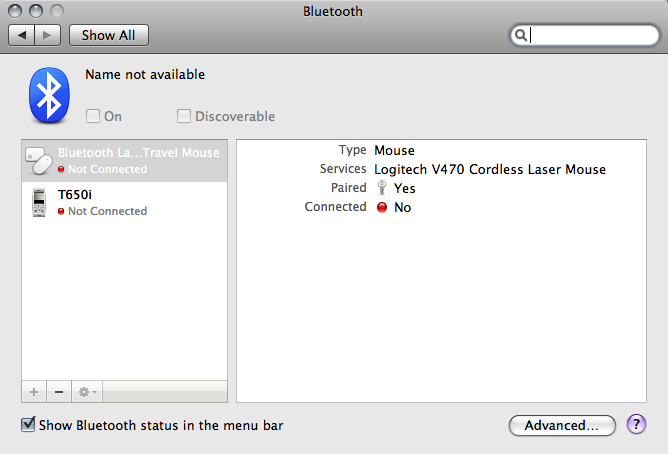Click the magnifying glass search icon
668x454 pixels.
click(x=521, y=36)
